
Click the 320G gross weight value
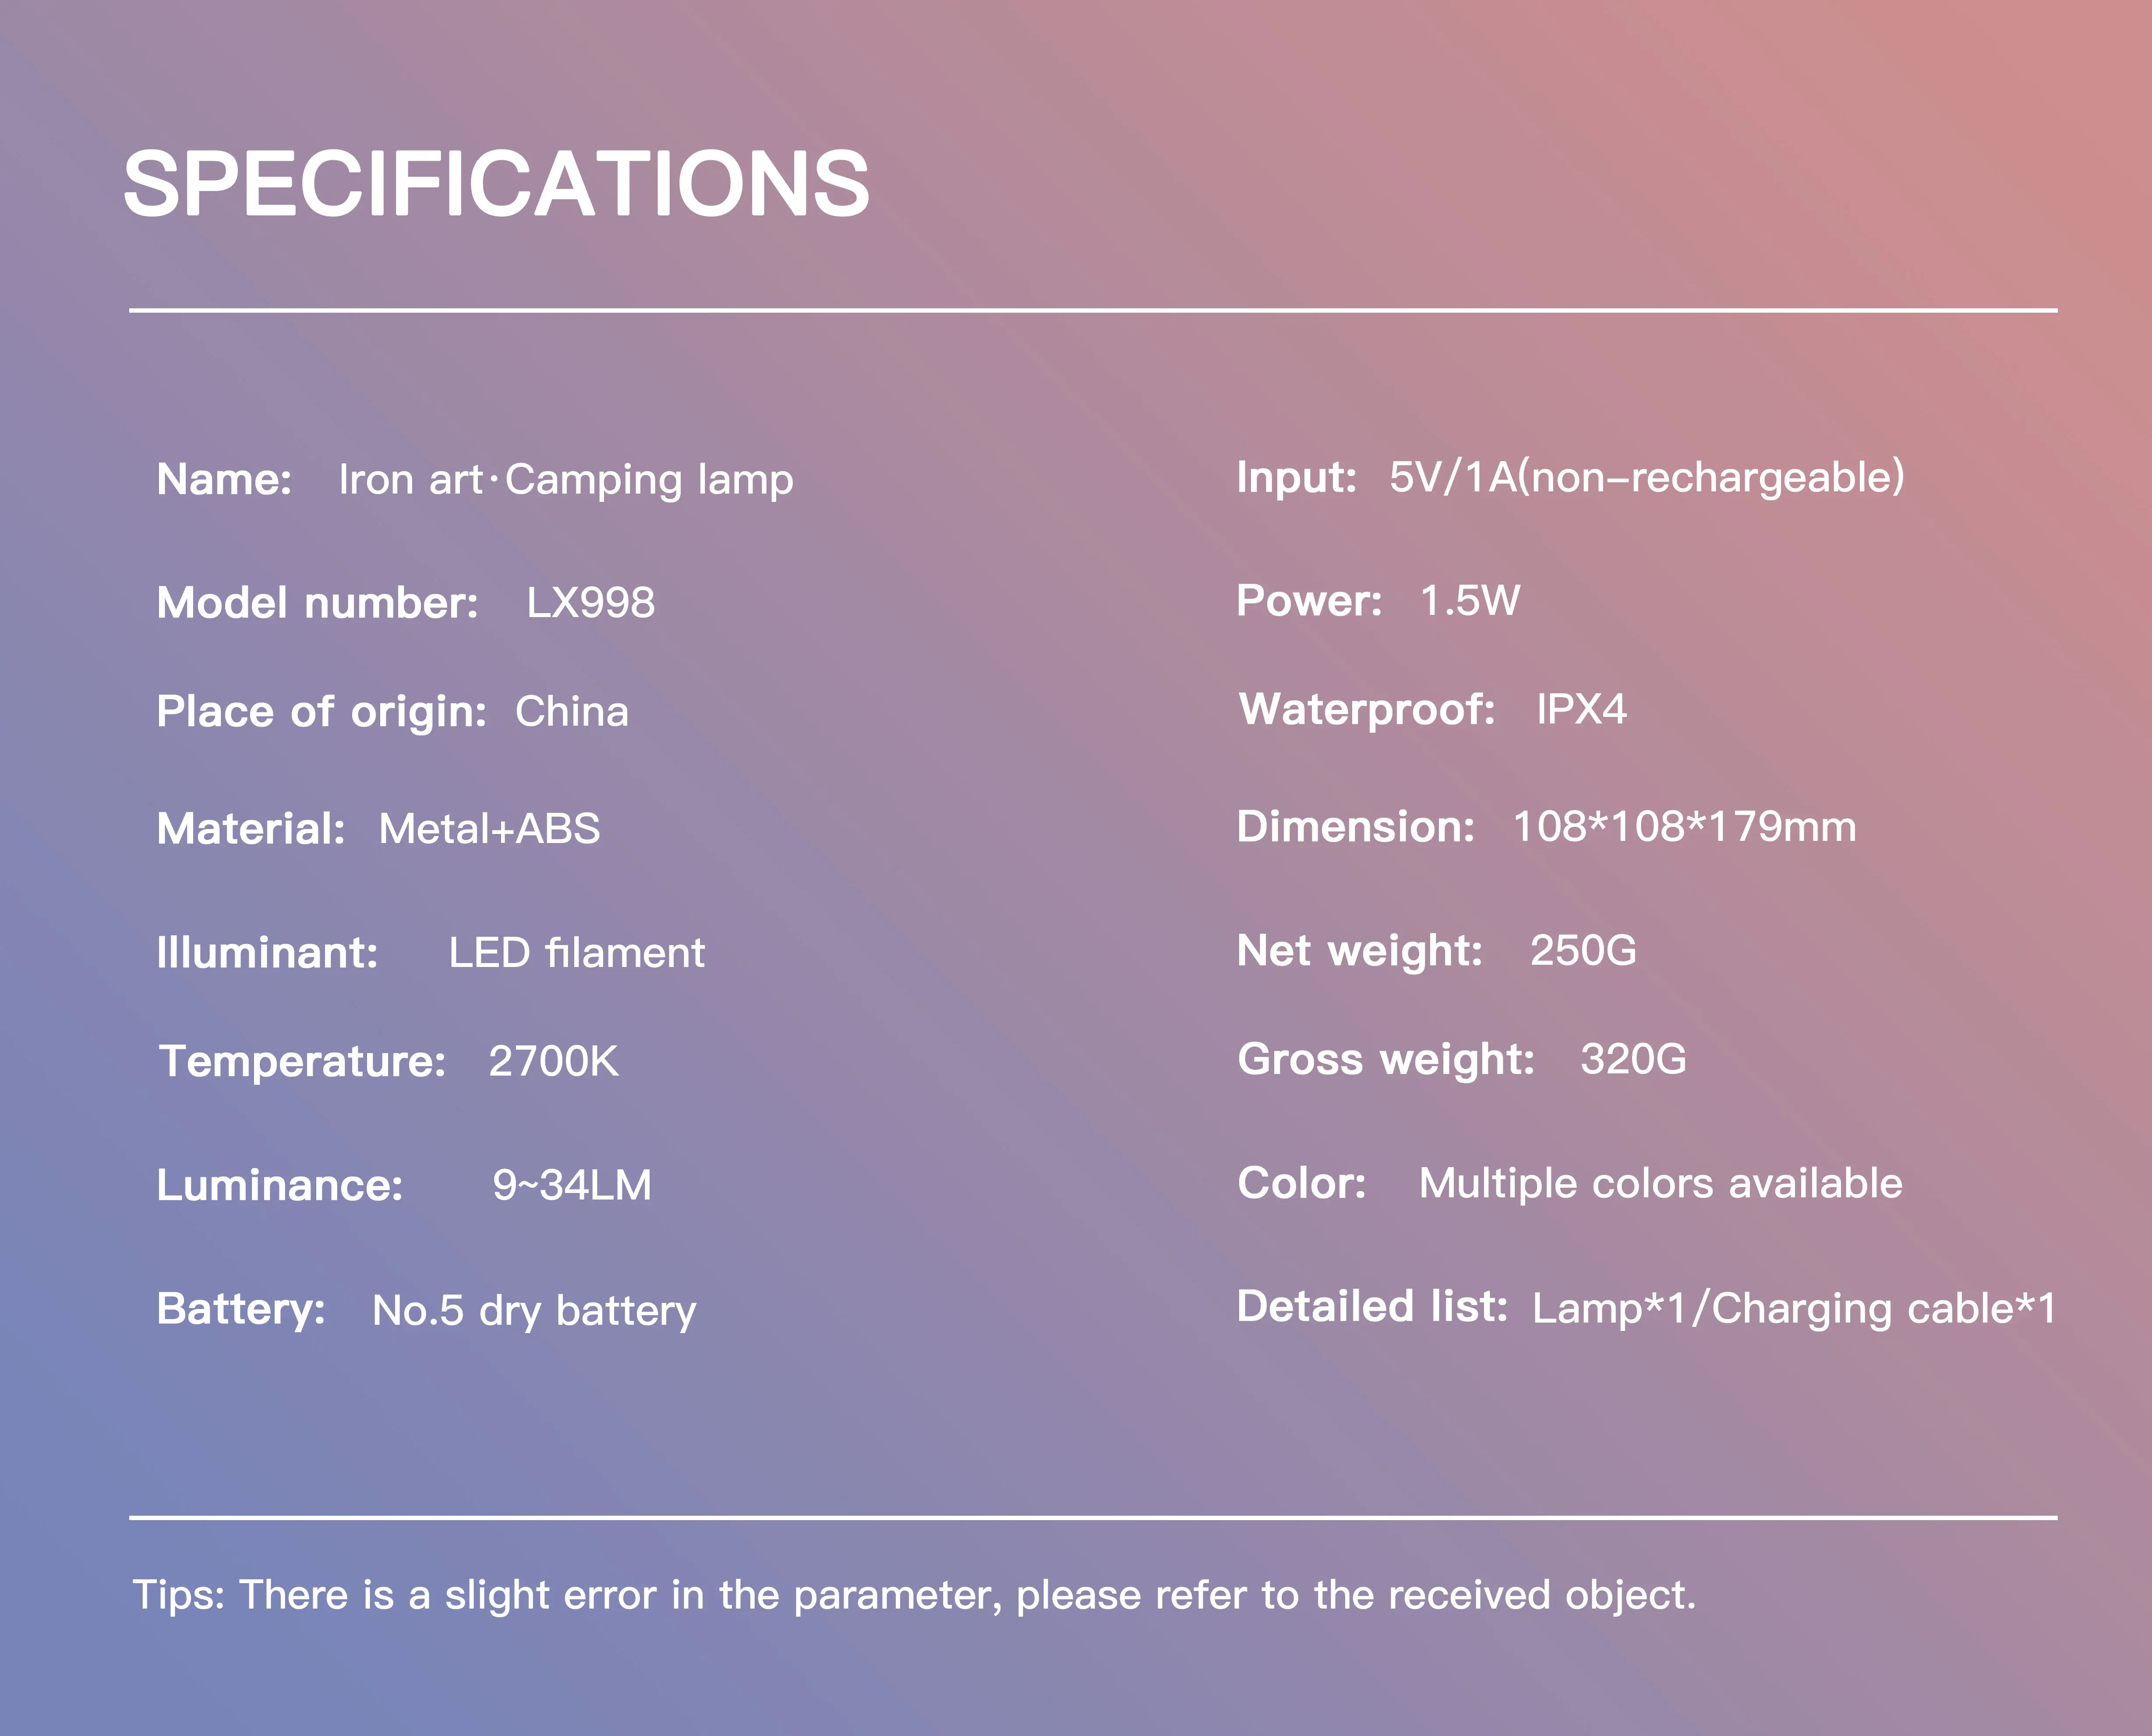coord(1633,1059)
